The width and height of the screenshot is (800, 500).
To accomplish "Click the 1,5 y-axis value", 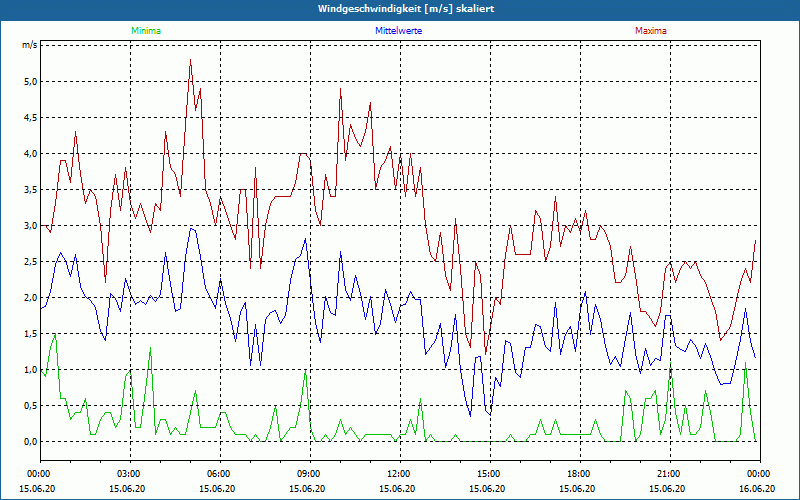I will pos(31,334).
